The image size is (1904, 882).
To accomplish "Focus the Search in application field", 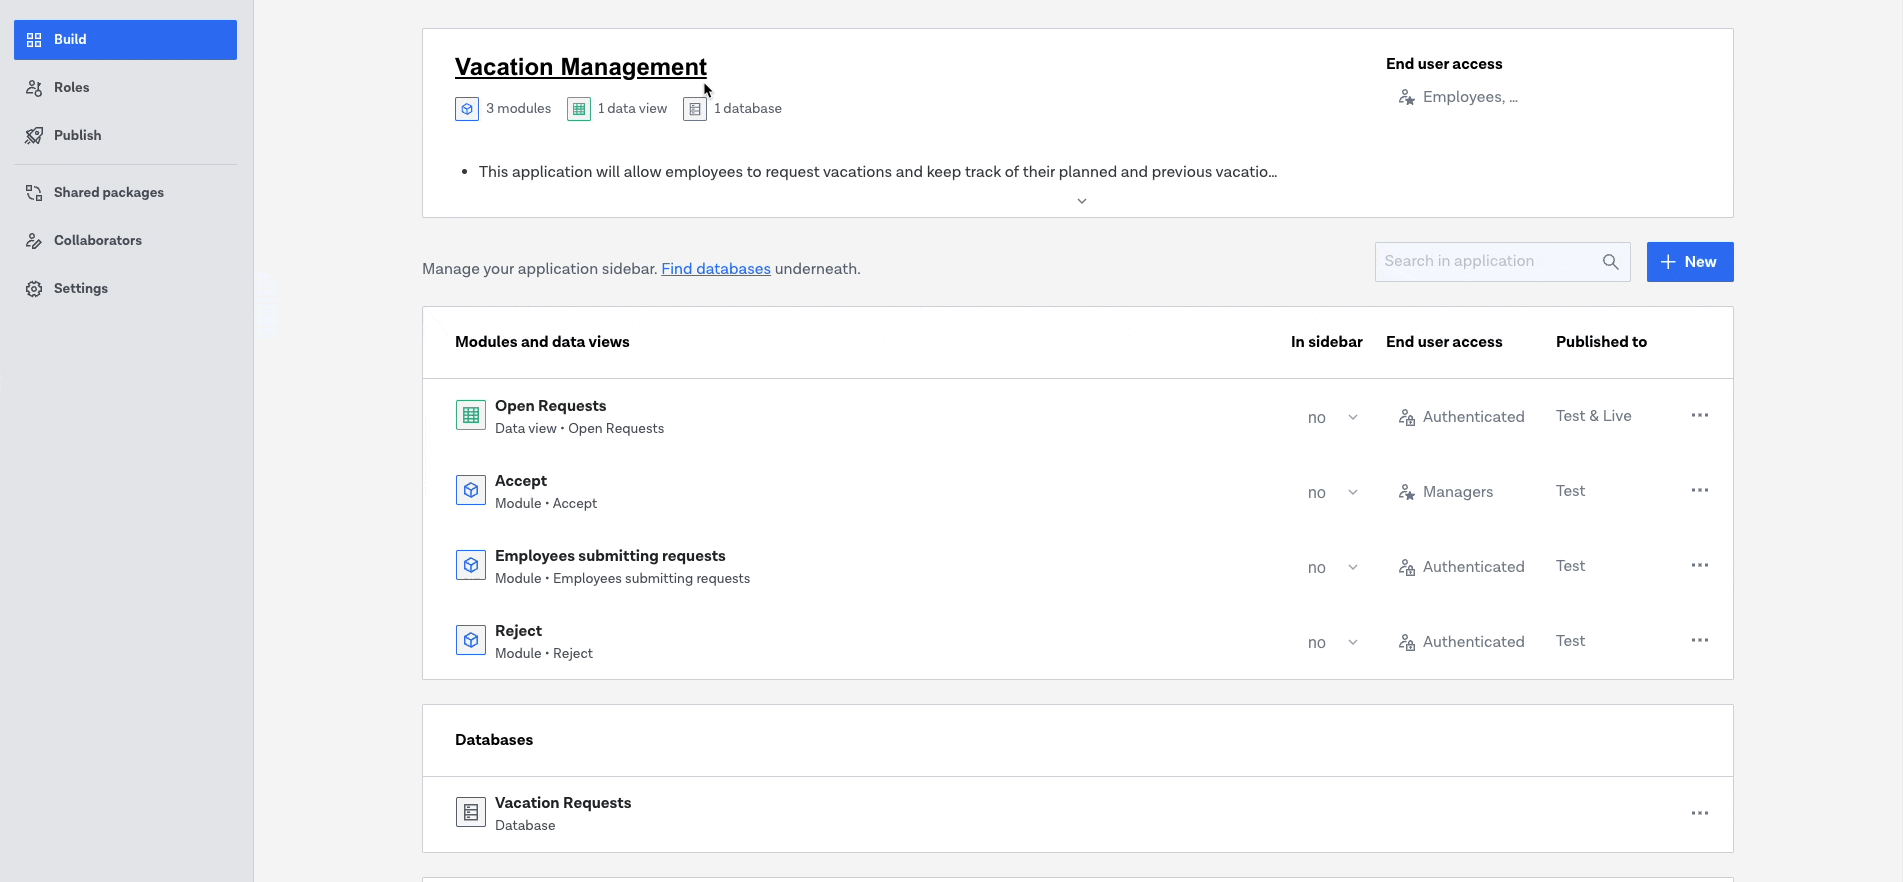I will [1485, 262].
